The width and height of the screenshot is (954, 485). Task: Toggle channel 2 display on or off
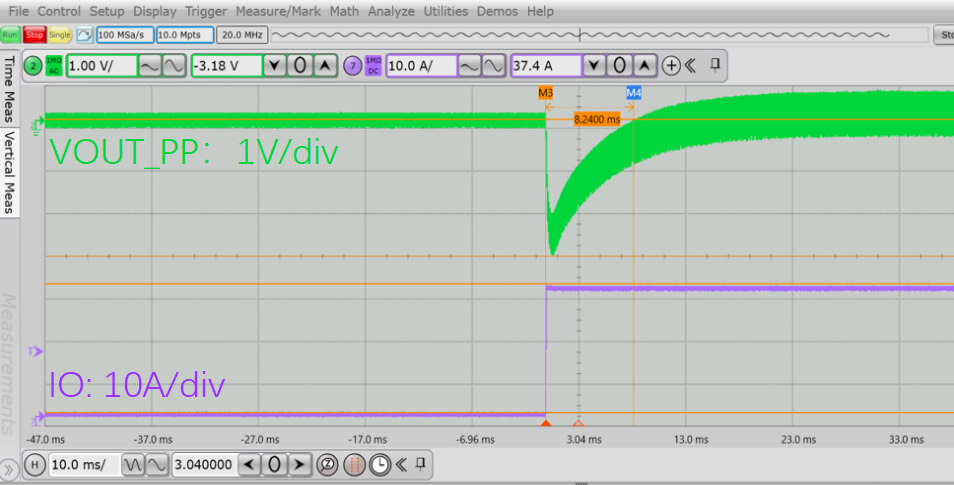point(33,66)
